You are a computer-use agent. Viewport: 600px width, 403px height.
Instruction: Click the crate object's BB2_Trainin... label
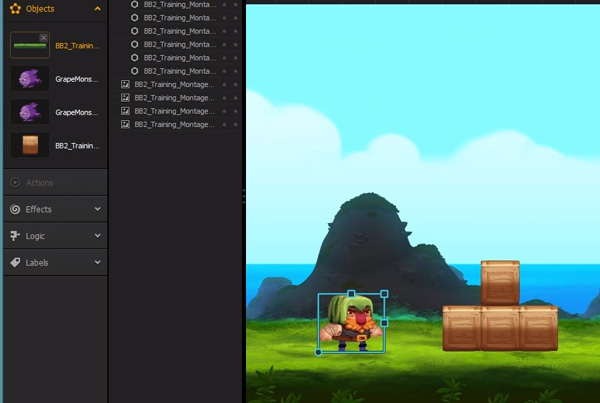point(77,146)
